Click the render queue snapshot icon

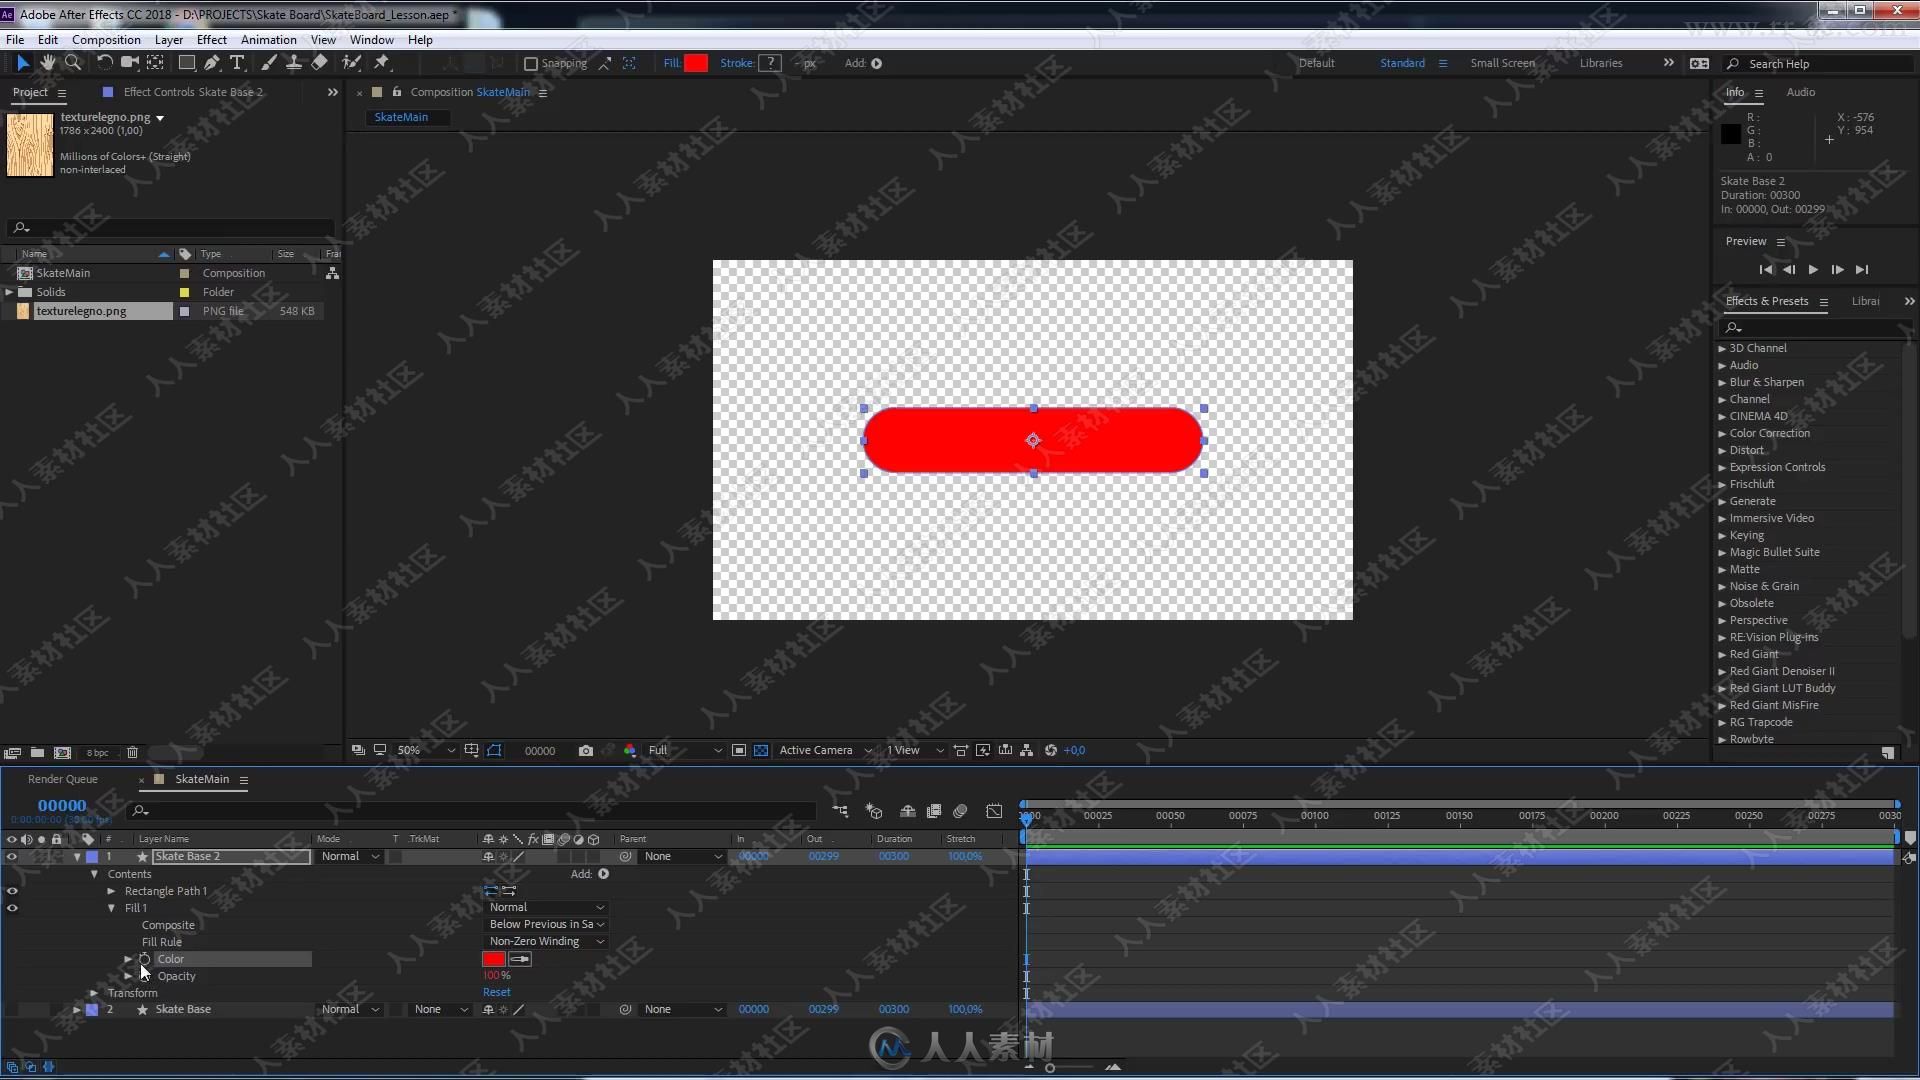tap(585, 750)
